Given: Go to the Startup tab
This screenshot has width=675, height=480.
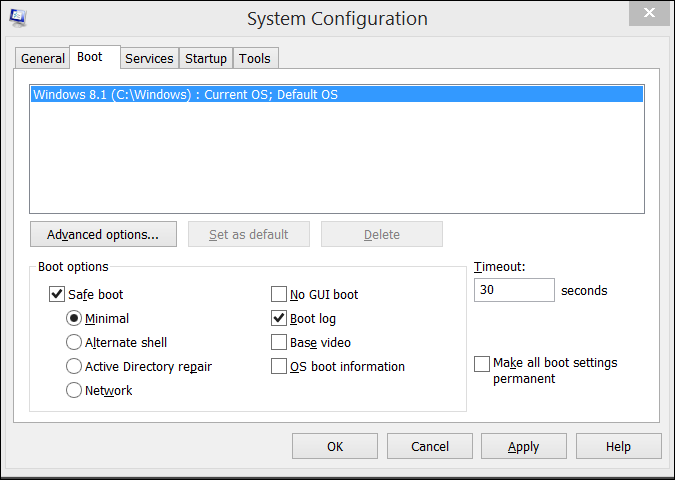Looking at the screenshot, I should [206, 58].
